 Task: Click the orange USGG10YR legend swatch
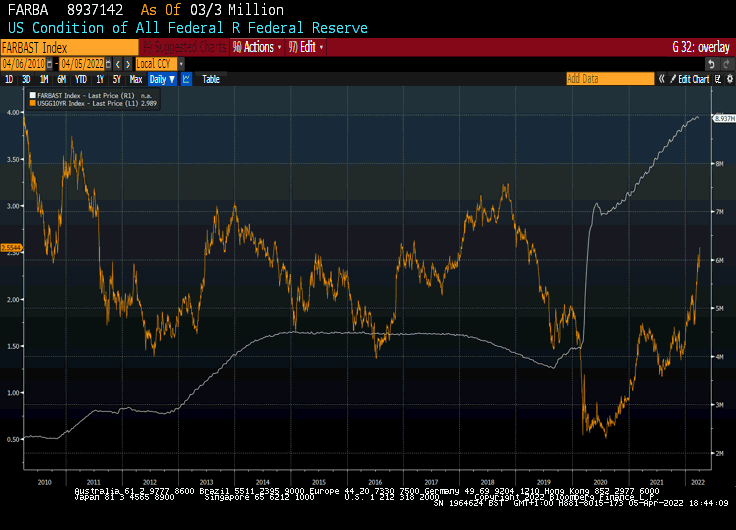pos(32,101)
